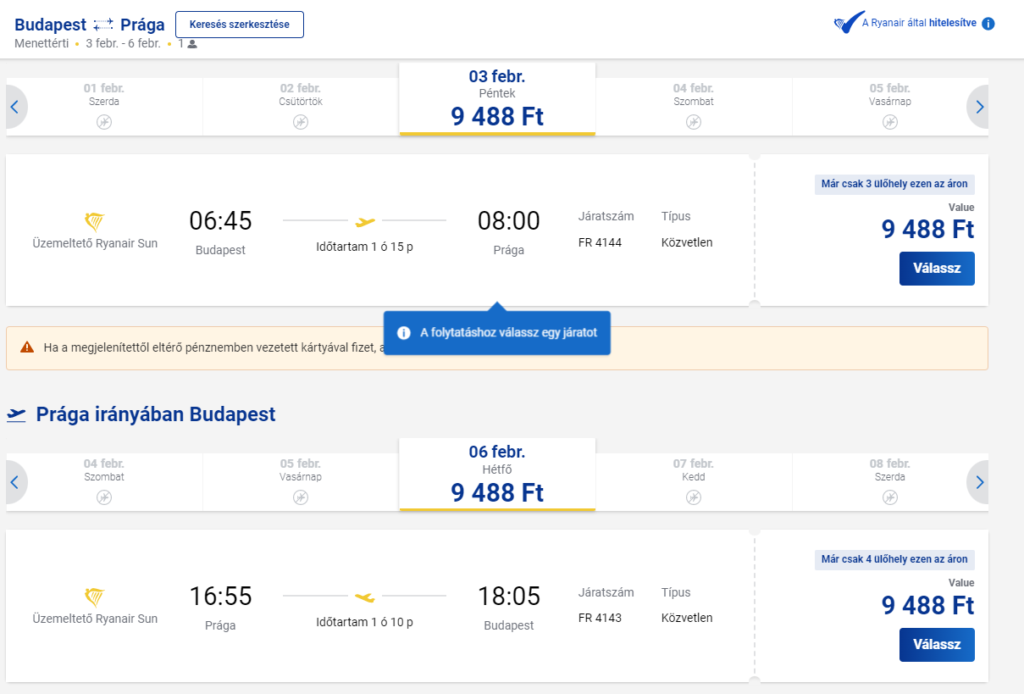This screenshot has height=694, width=1024.
Task: Show later outbound dates with right arrow
Action: click(978, 107)
